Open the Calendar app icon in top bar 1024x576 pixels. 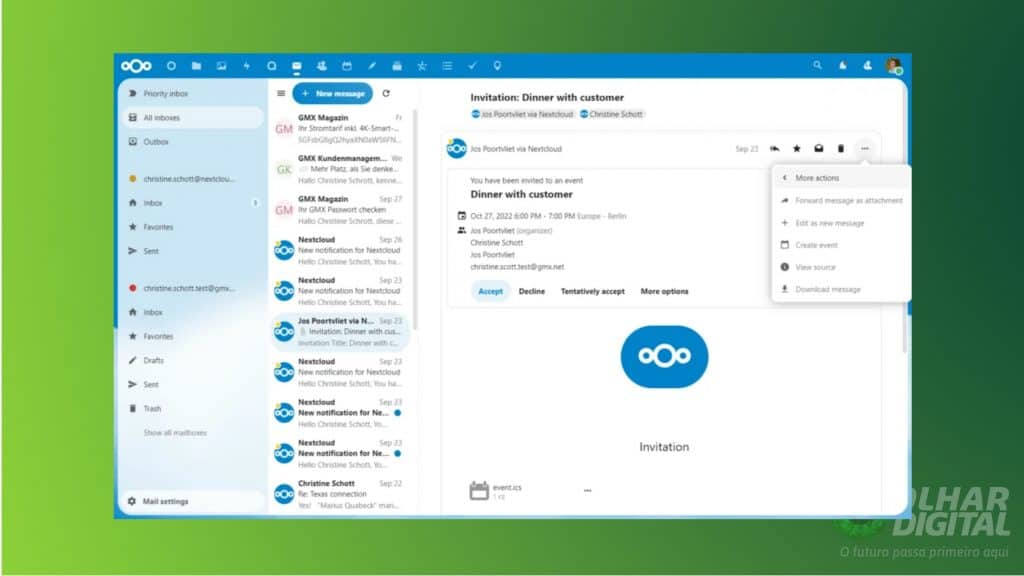[x=347, y=66]
